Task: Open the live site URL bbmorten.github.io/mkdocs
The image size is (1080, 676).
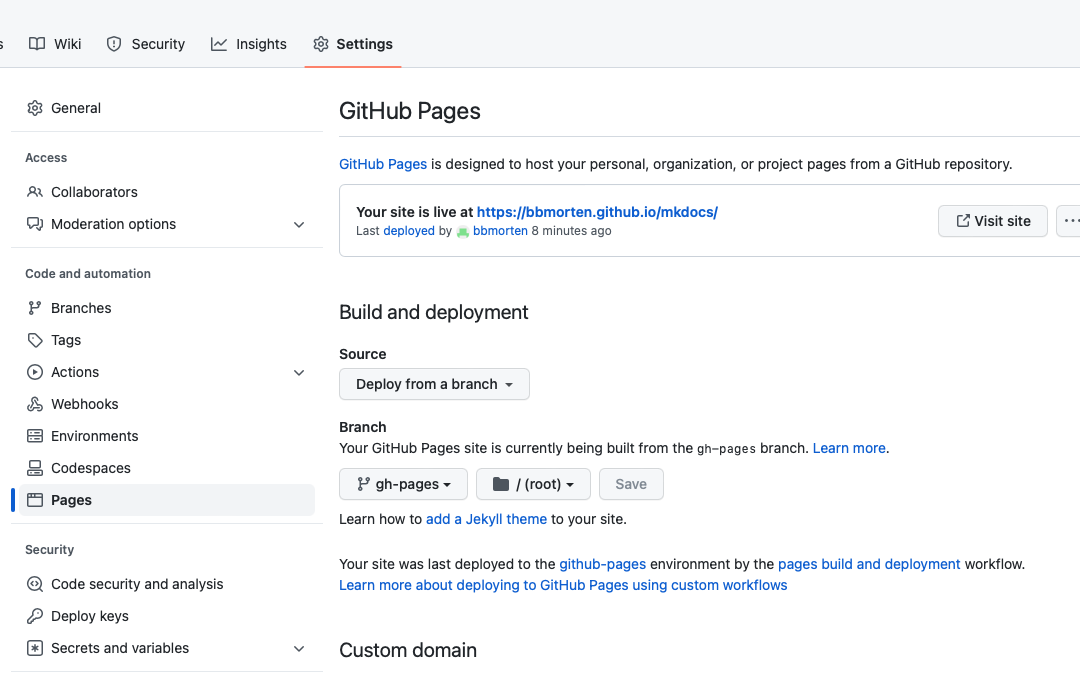Action: tap(597, 212)
